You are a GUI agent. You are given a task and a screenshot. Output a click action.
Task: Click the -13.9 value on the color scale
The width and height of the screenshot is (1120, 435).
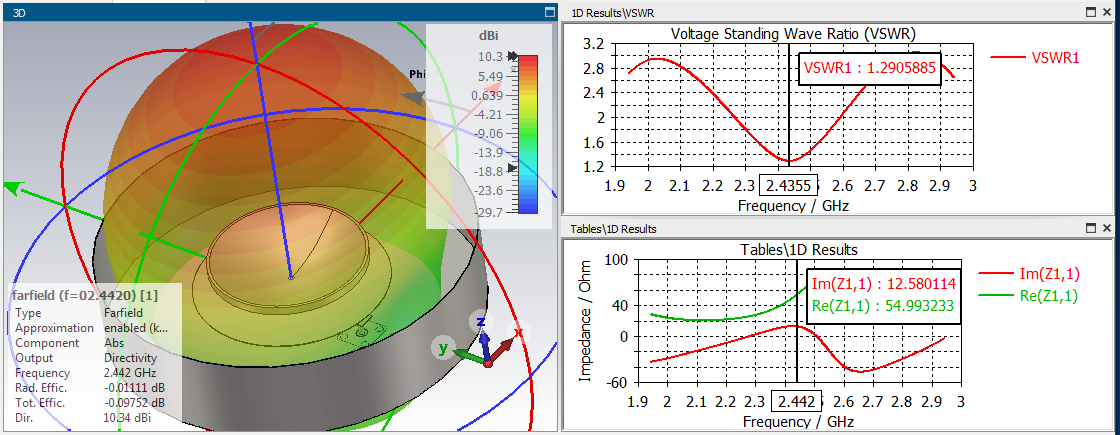click(489, 153)
